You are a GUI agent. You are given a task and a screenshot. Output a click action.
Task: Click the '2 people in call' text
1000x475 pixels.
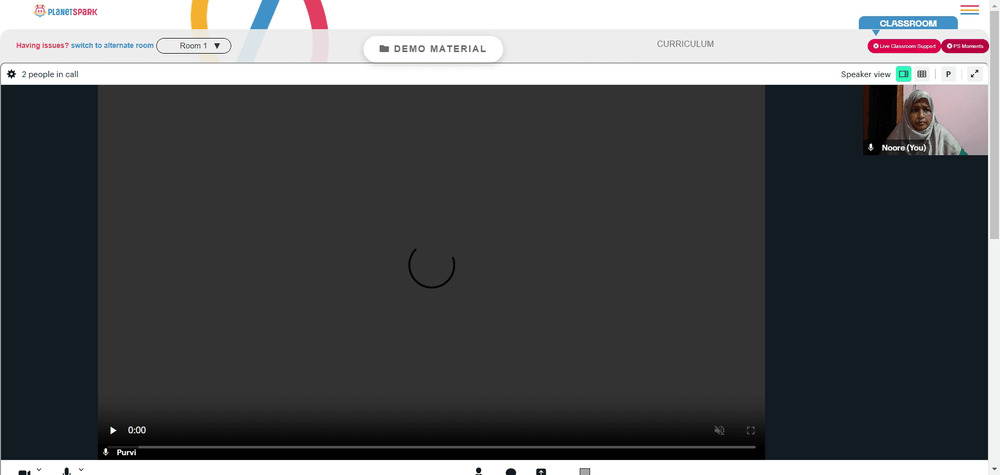[50, 74]
